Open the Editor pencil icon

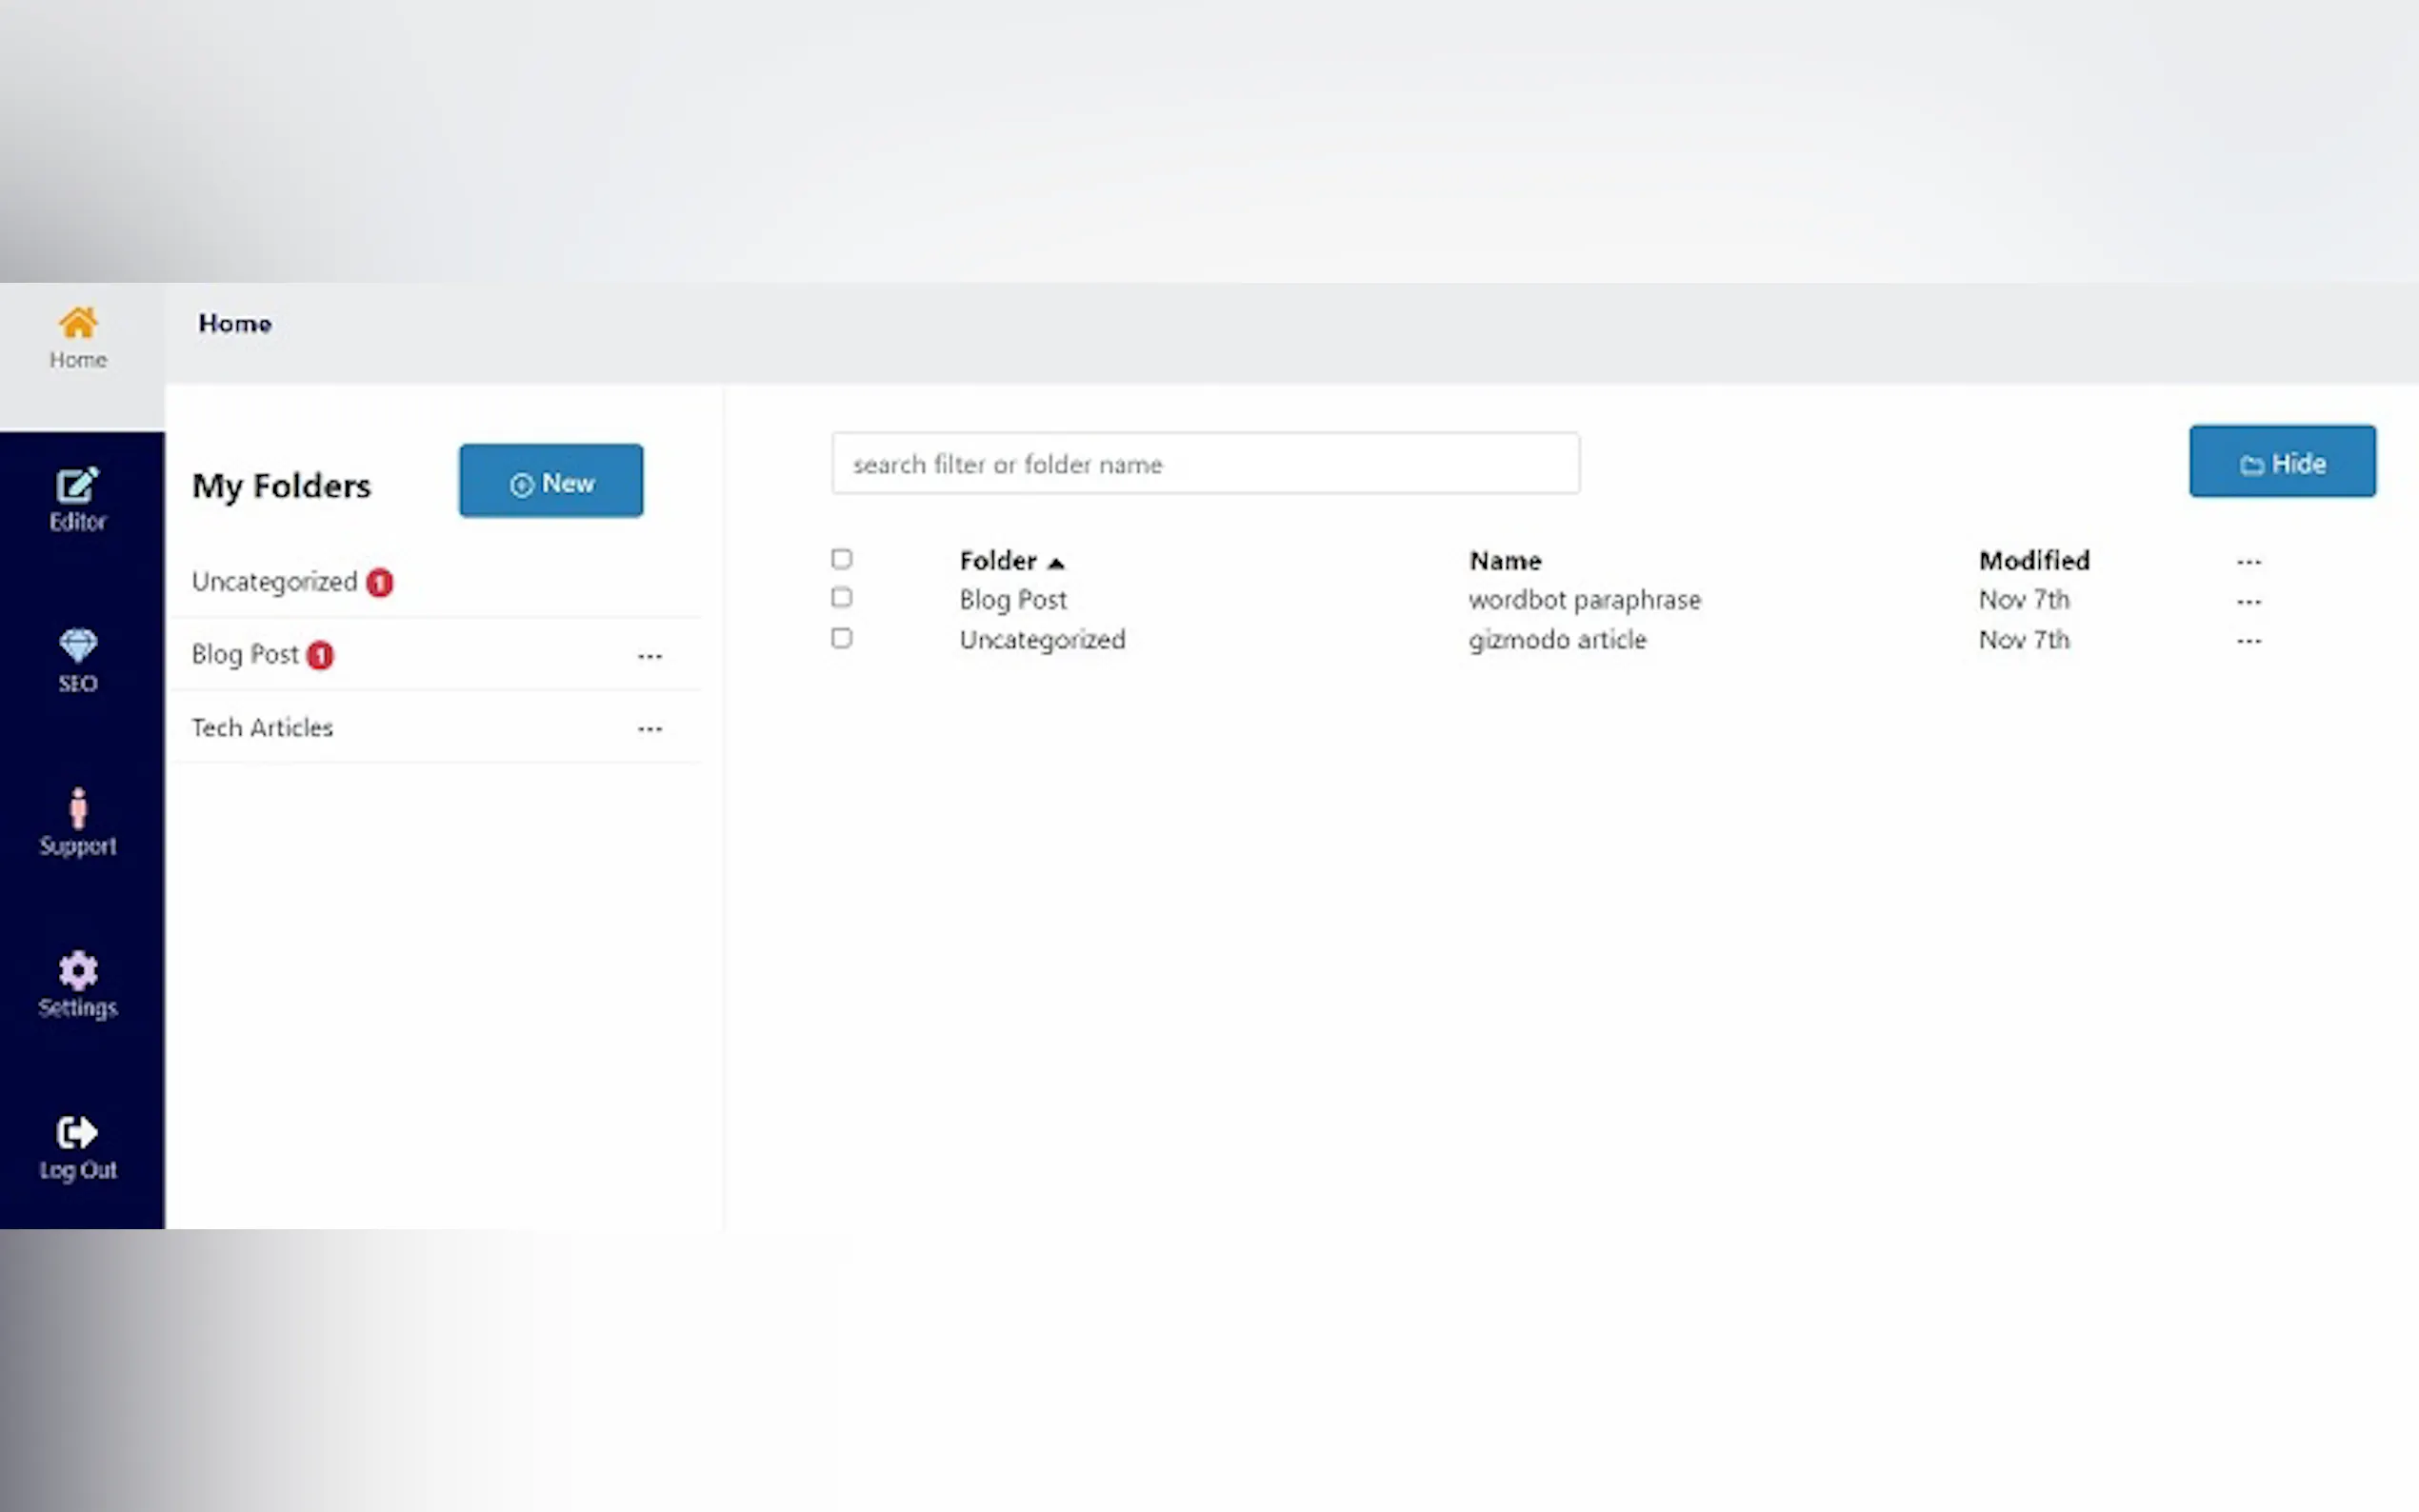point(78,486)
